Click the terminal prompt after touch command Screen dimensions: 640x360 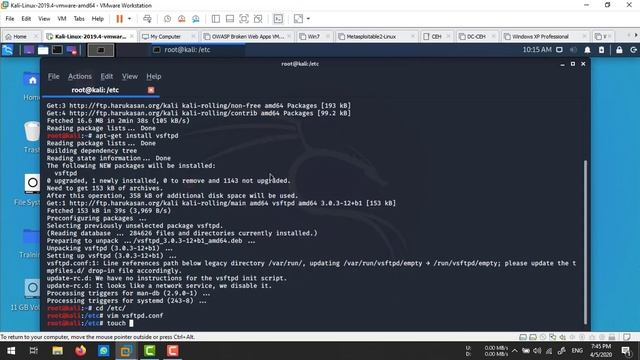click(x=131, y=323)
